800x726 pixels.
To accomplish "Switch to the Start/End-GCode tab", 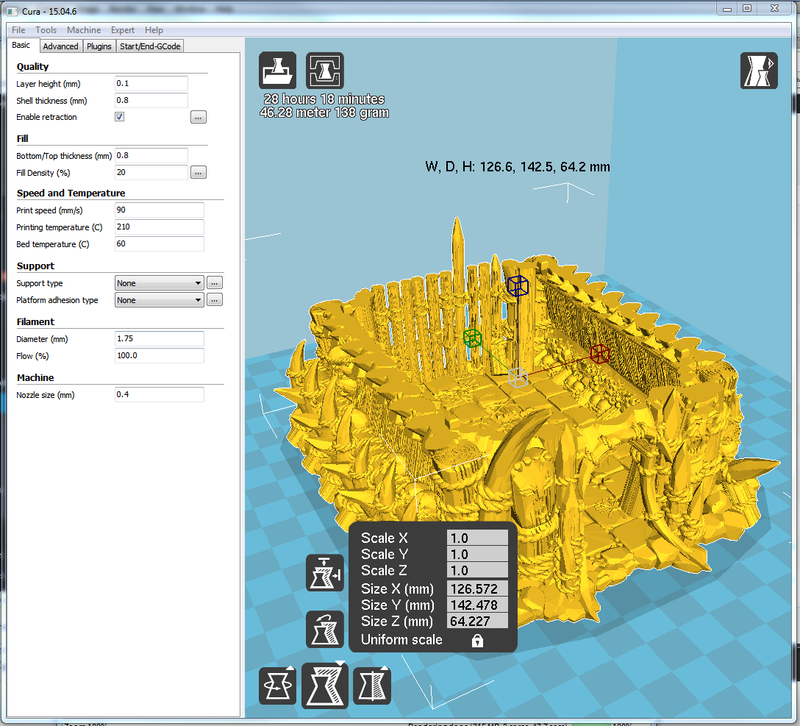I will tap(150, 46).
